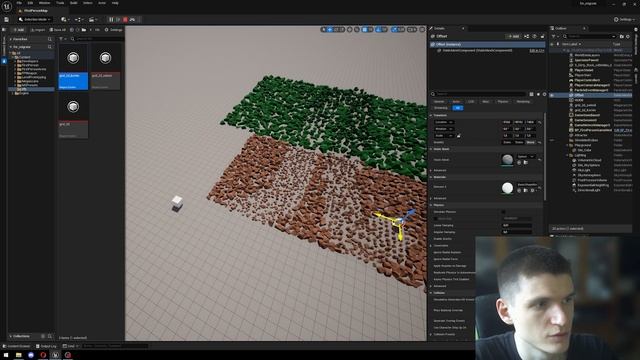Open the Content Drawer

pos(17,346)
